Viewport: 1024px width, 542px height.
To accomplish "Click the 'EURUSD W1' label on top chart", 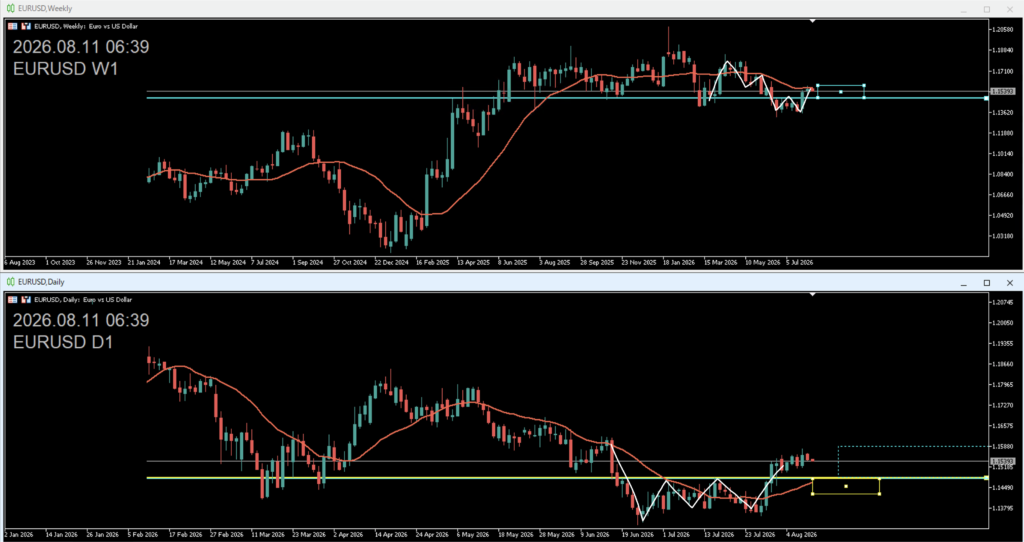I will 65,69.
